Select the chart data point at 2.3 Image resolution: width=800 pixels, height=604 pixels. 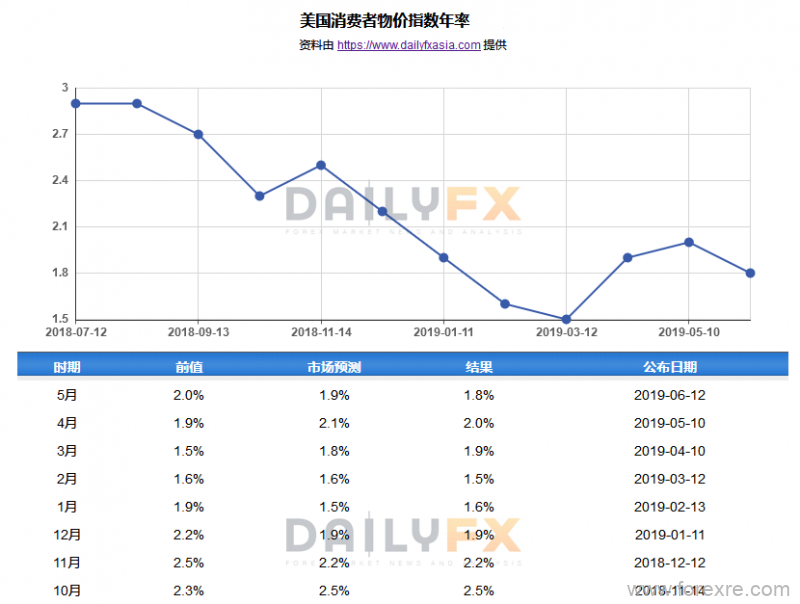tap(260, 196)
